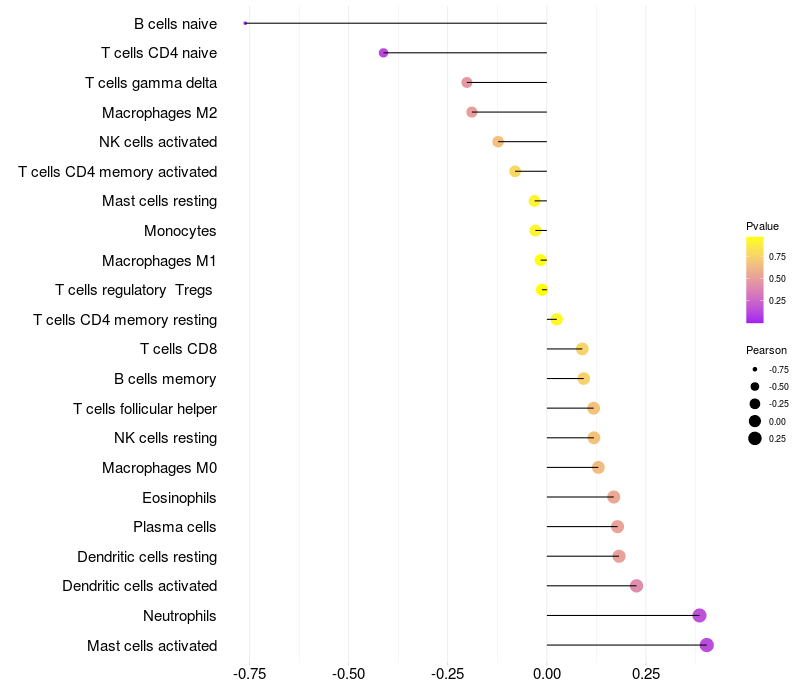Click the Pvalue color gradient bar
The width and height of the screenshot is (800, 700).
(755, 280)
